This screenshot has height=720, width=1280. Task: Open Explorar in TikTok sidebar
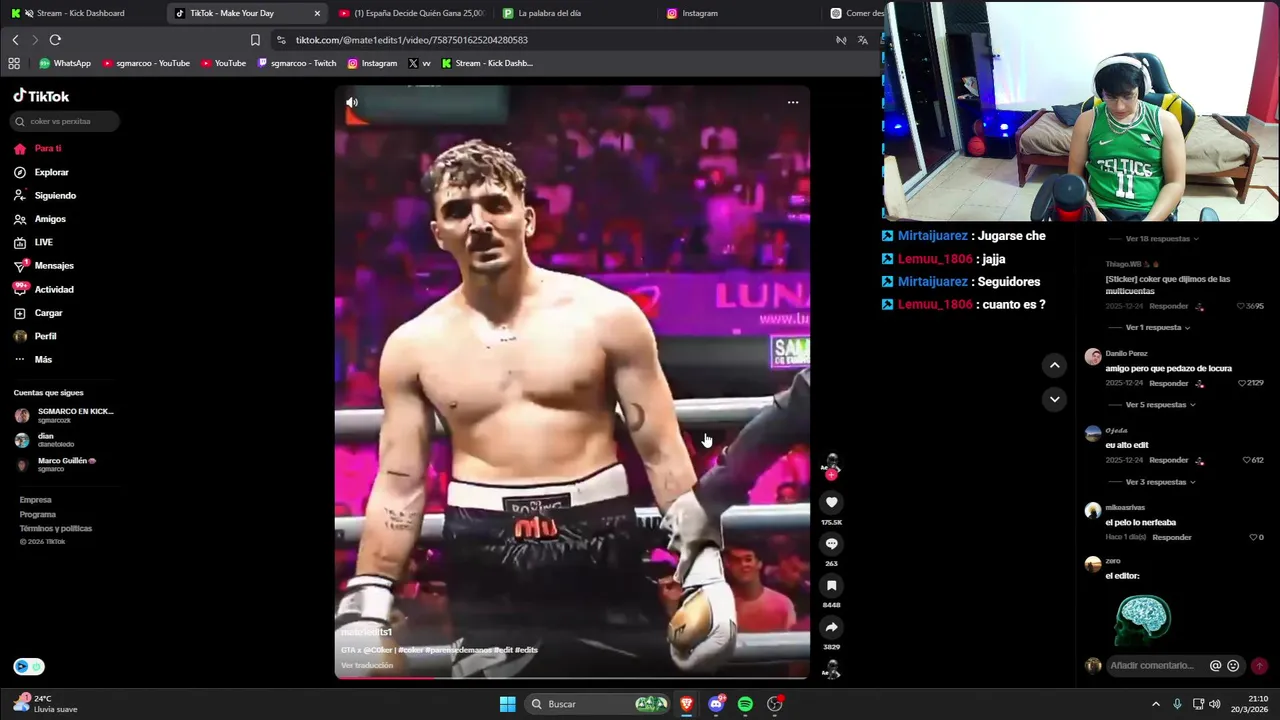tap(41, 173)
